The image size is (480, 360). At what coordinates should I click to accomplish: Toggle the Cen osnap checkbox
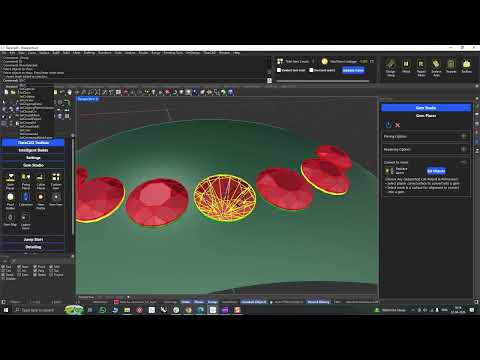[3, 271]
